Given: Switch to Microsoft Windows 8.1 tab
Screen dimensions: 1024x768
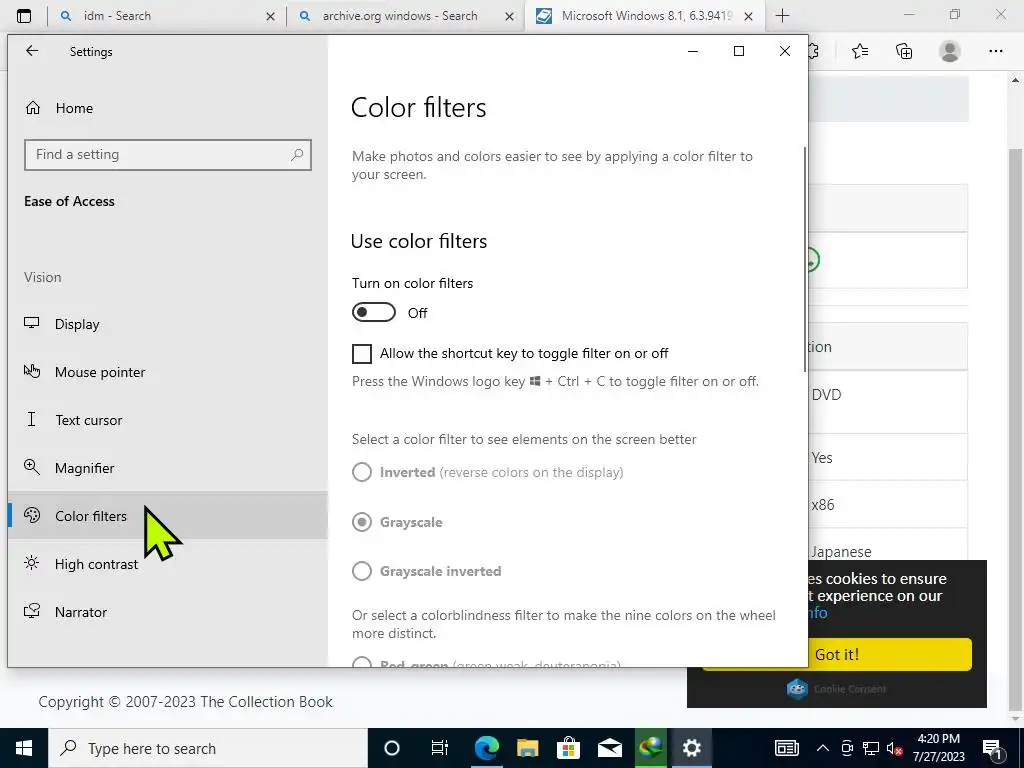Looking at the screenshot, I should click(643, 16).
